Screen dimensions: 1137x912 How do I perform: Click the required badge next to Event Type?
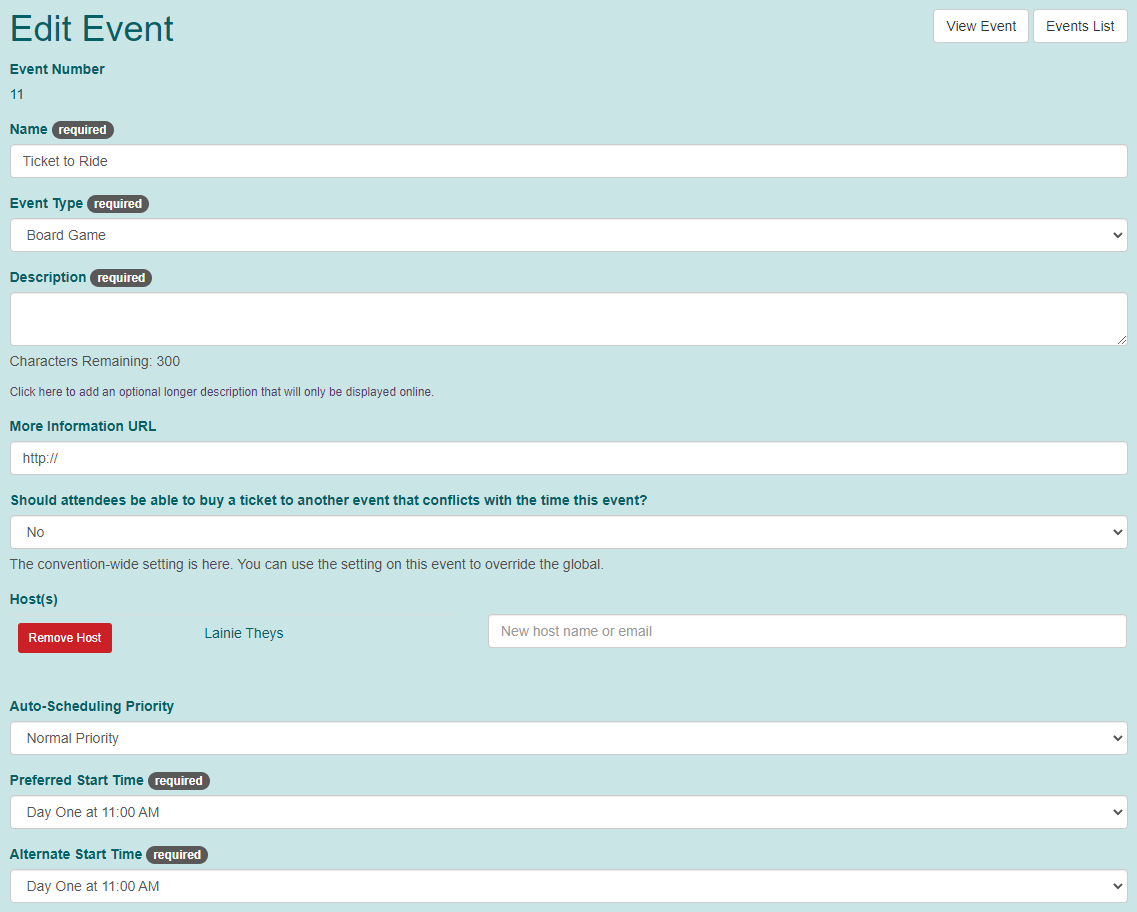pos(118,204)
